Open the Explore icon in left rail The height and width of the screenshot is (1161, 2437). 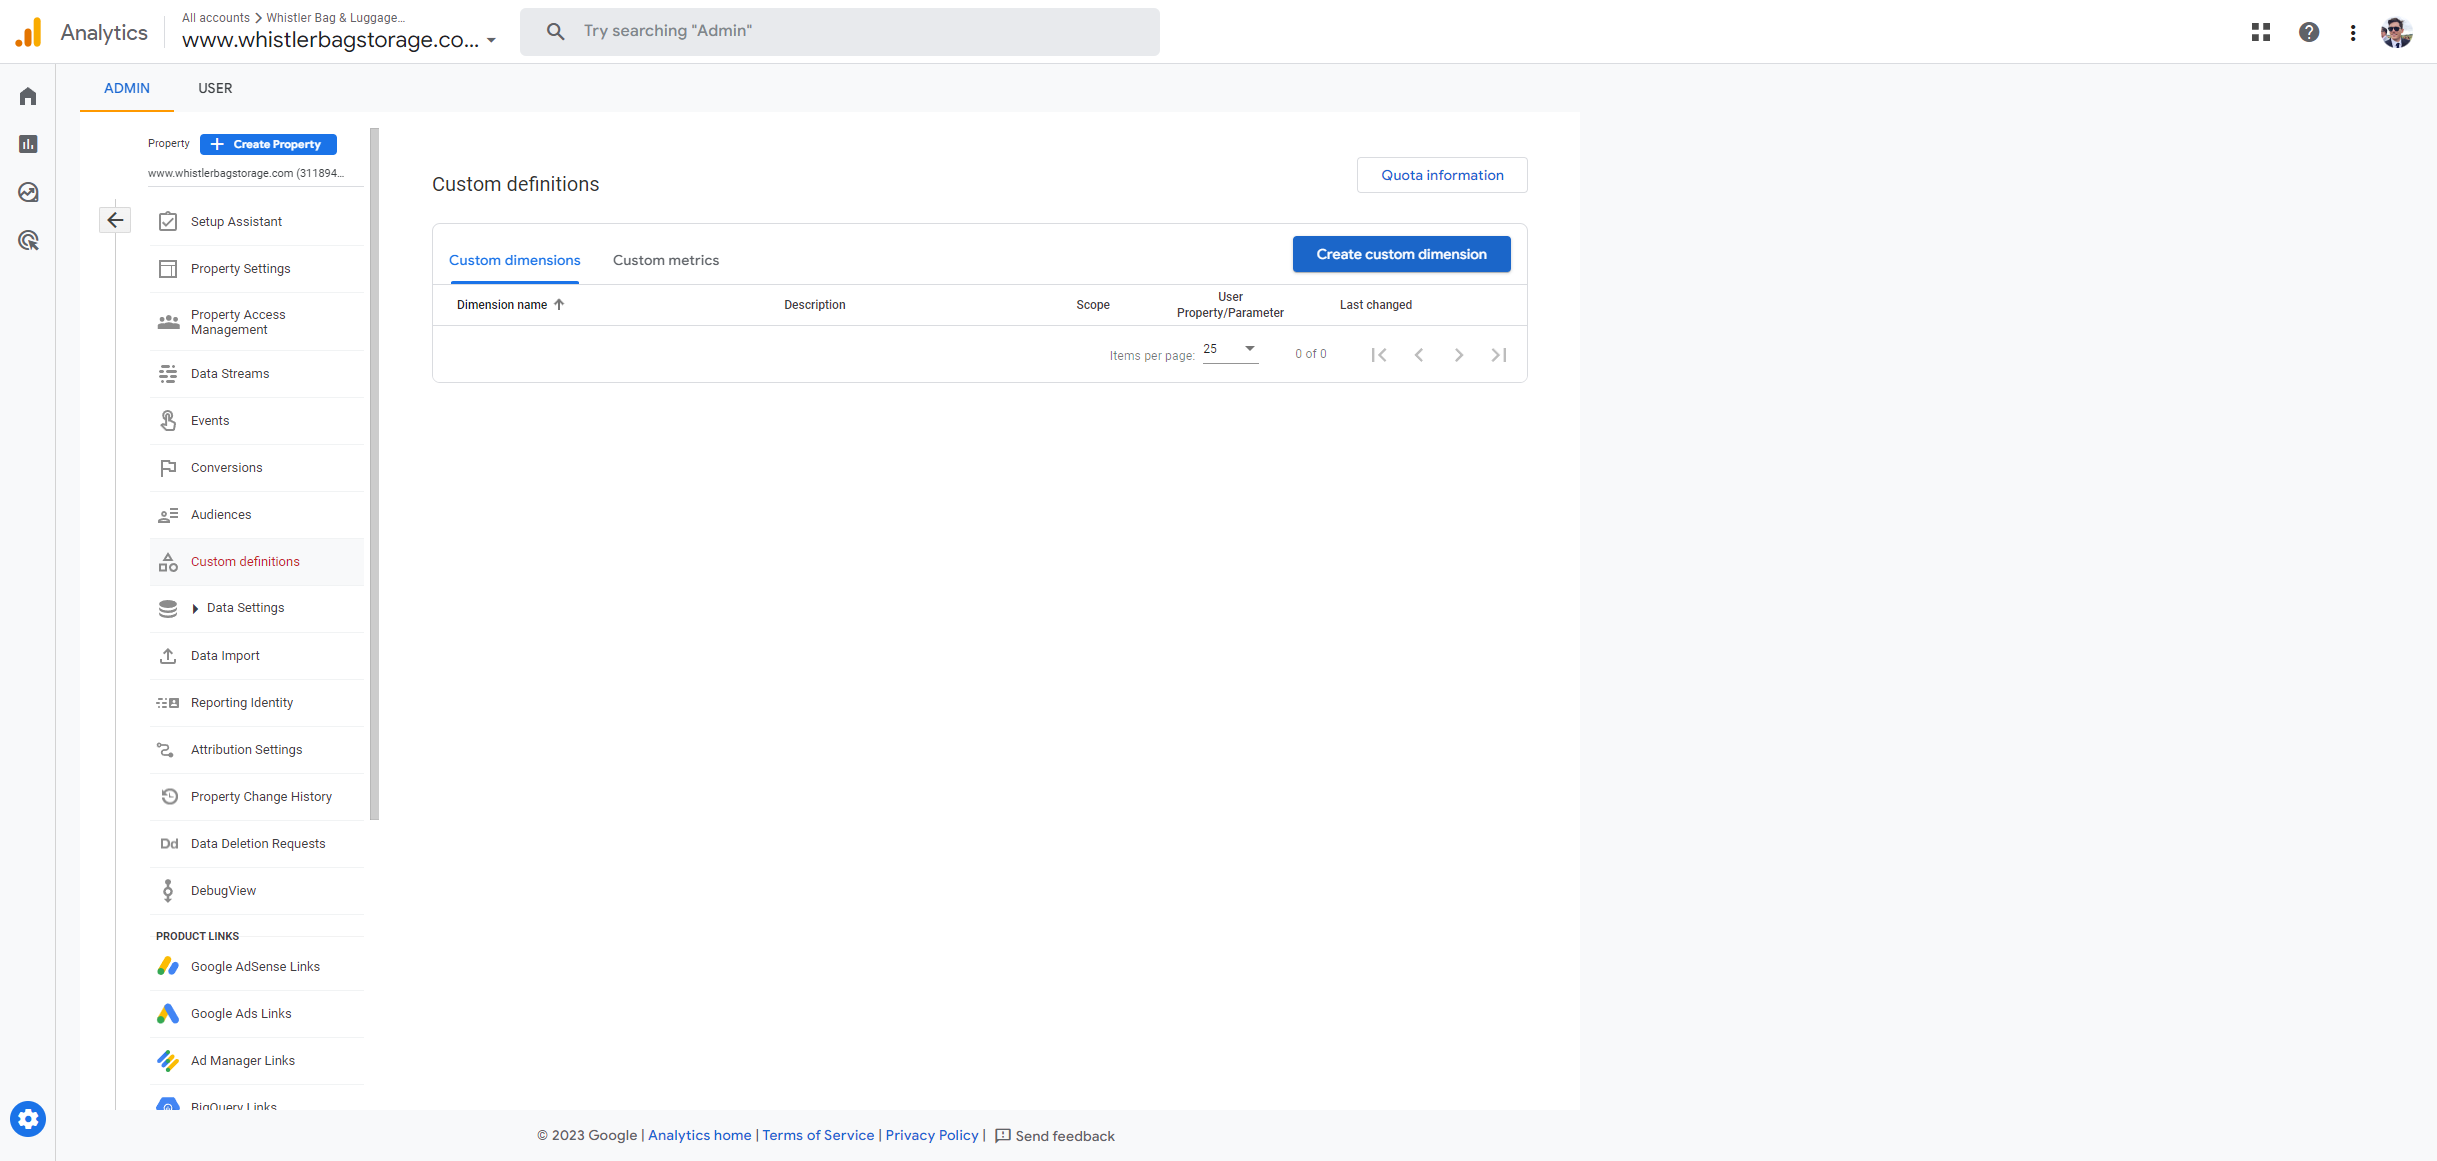click(x=28, y=192)
